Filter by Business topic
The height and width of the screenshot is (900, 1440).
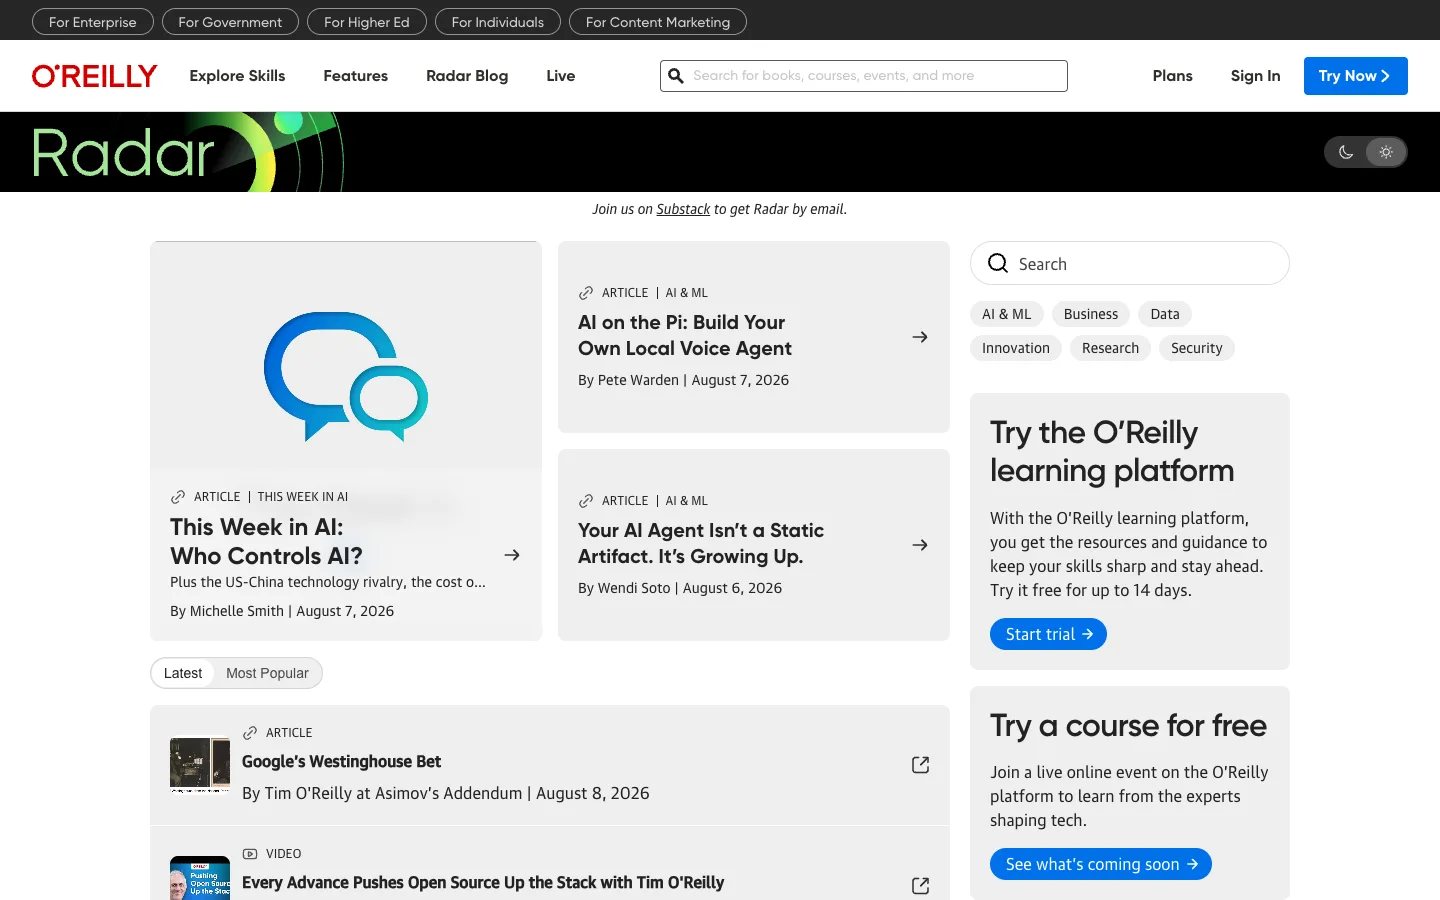click(1091, 314)
